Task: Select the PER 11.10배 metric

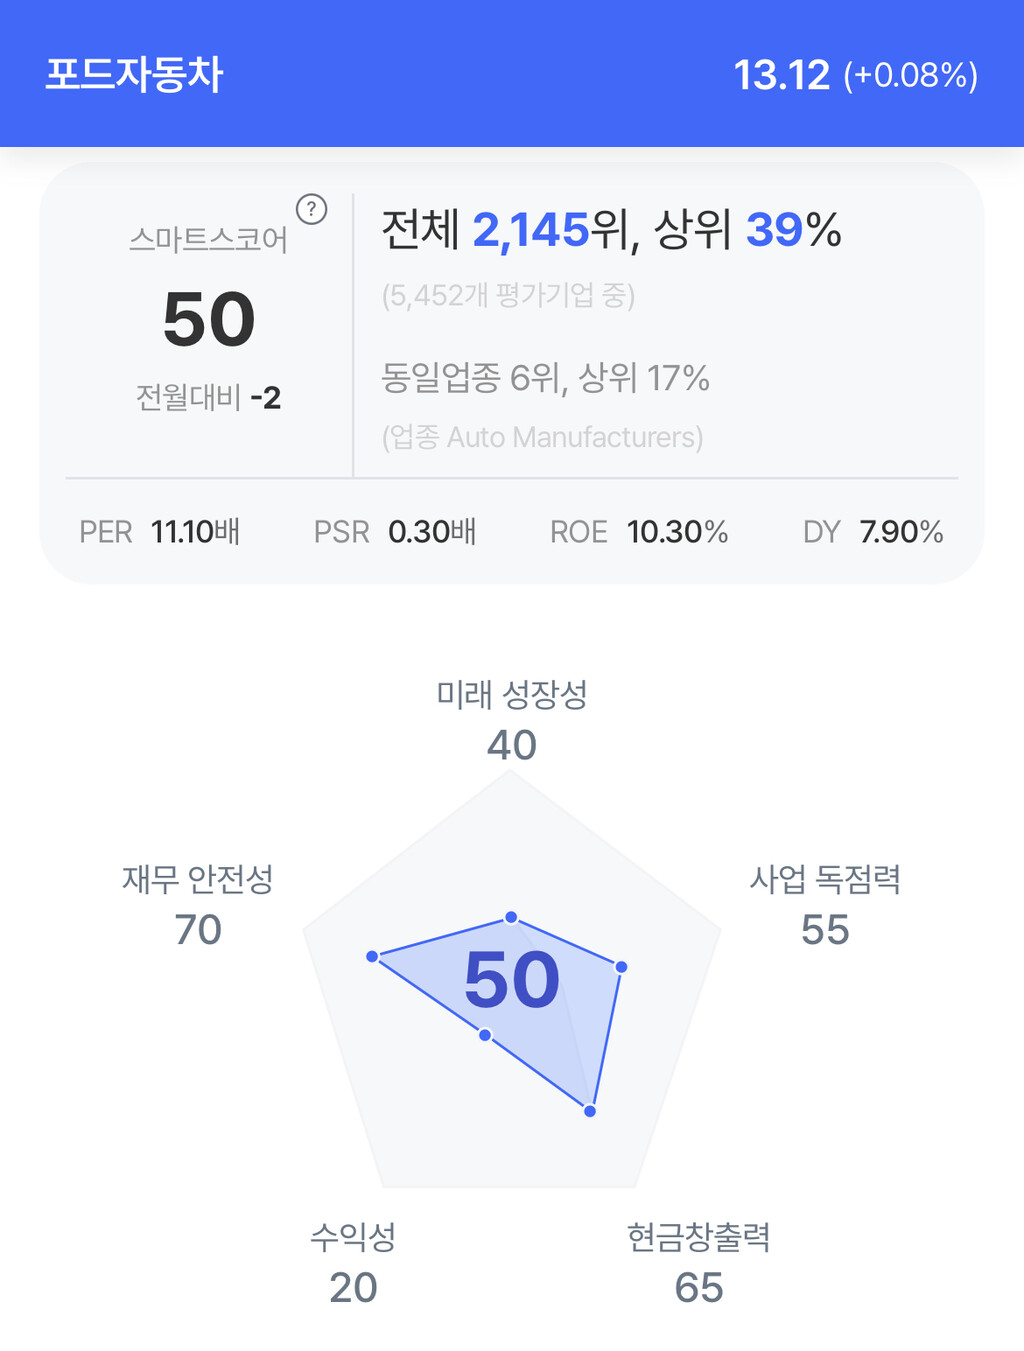Action: [160, 532]
